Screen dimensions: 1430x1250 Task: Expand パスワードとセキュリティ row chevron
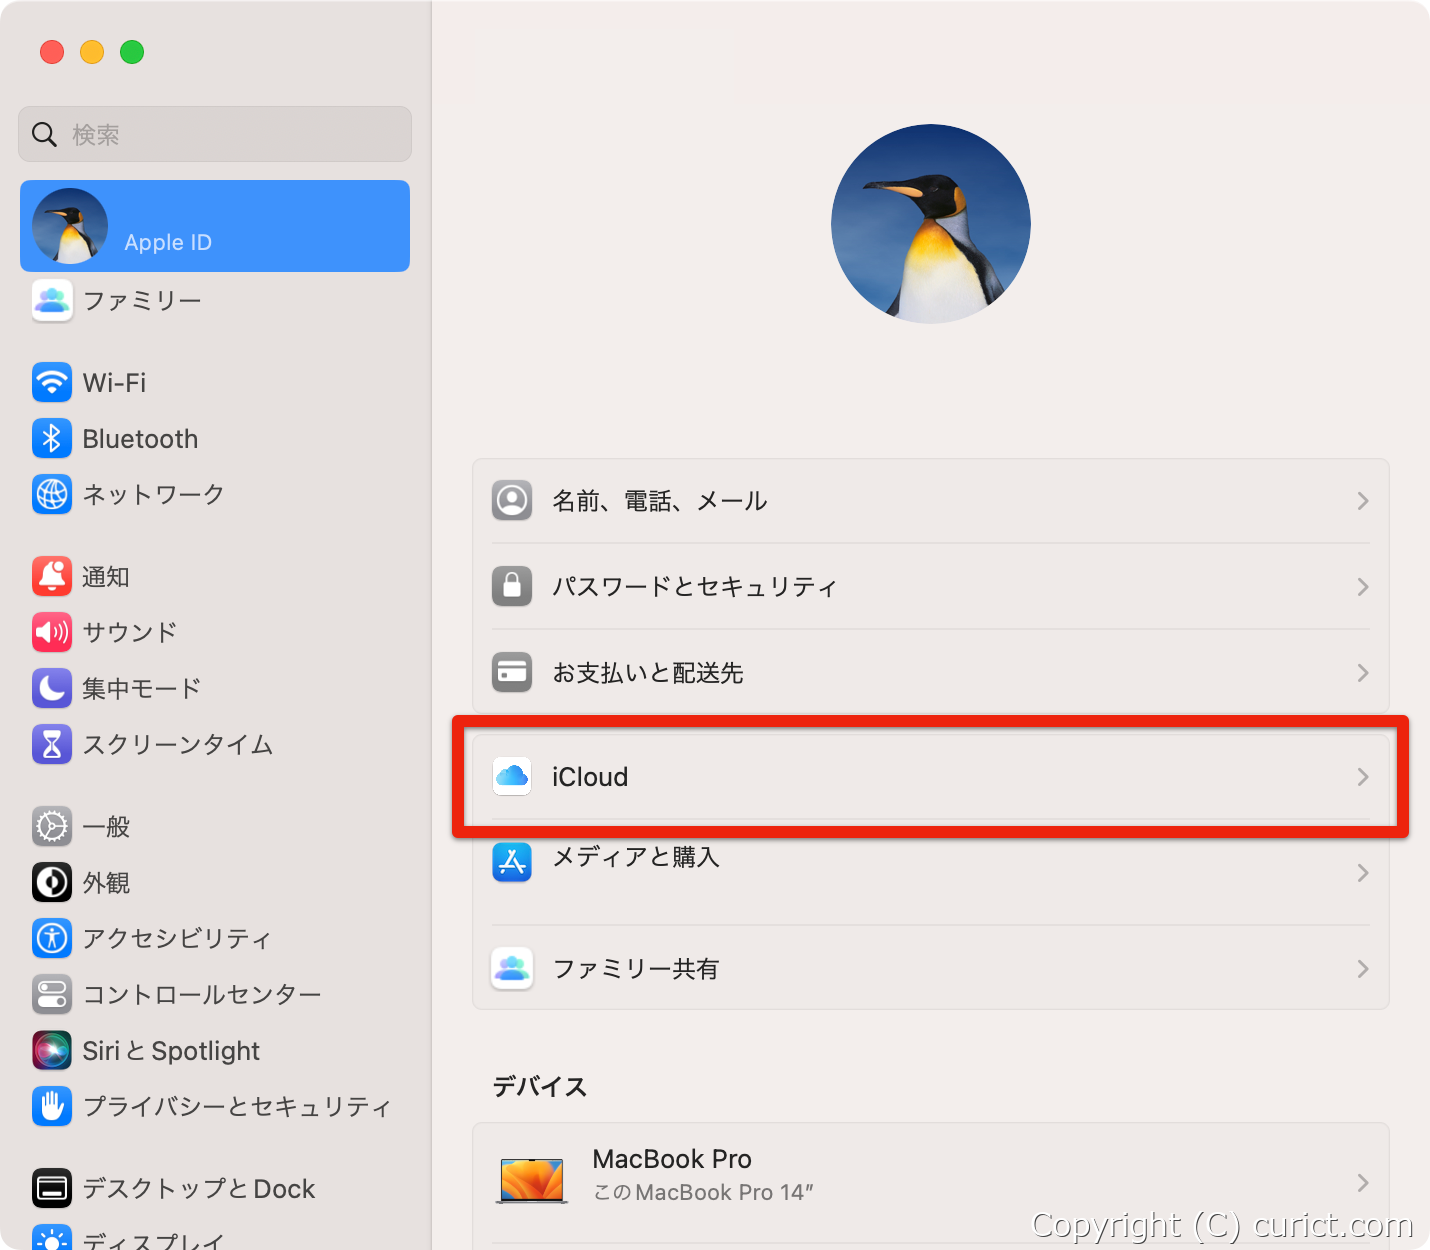coord(1363,587)
